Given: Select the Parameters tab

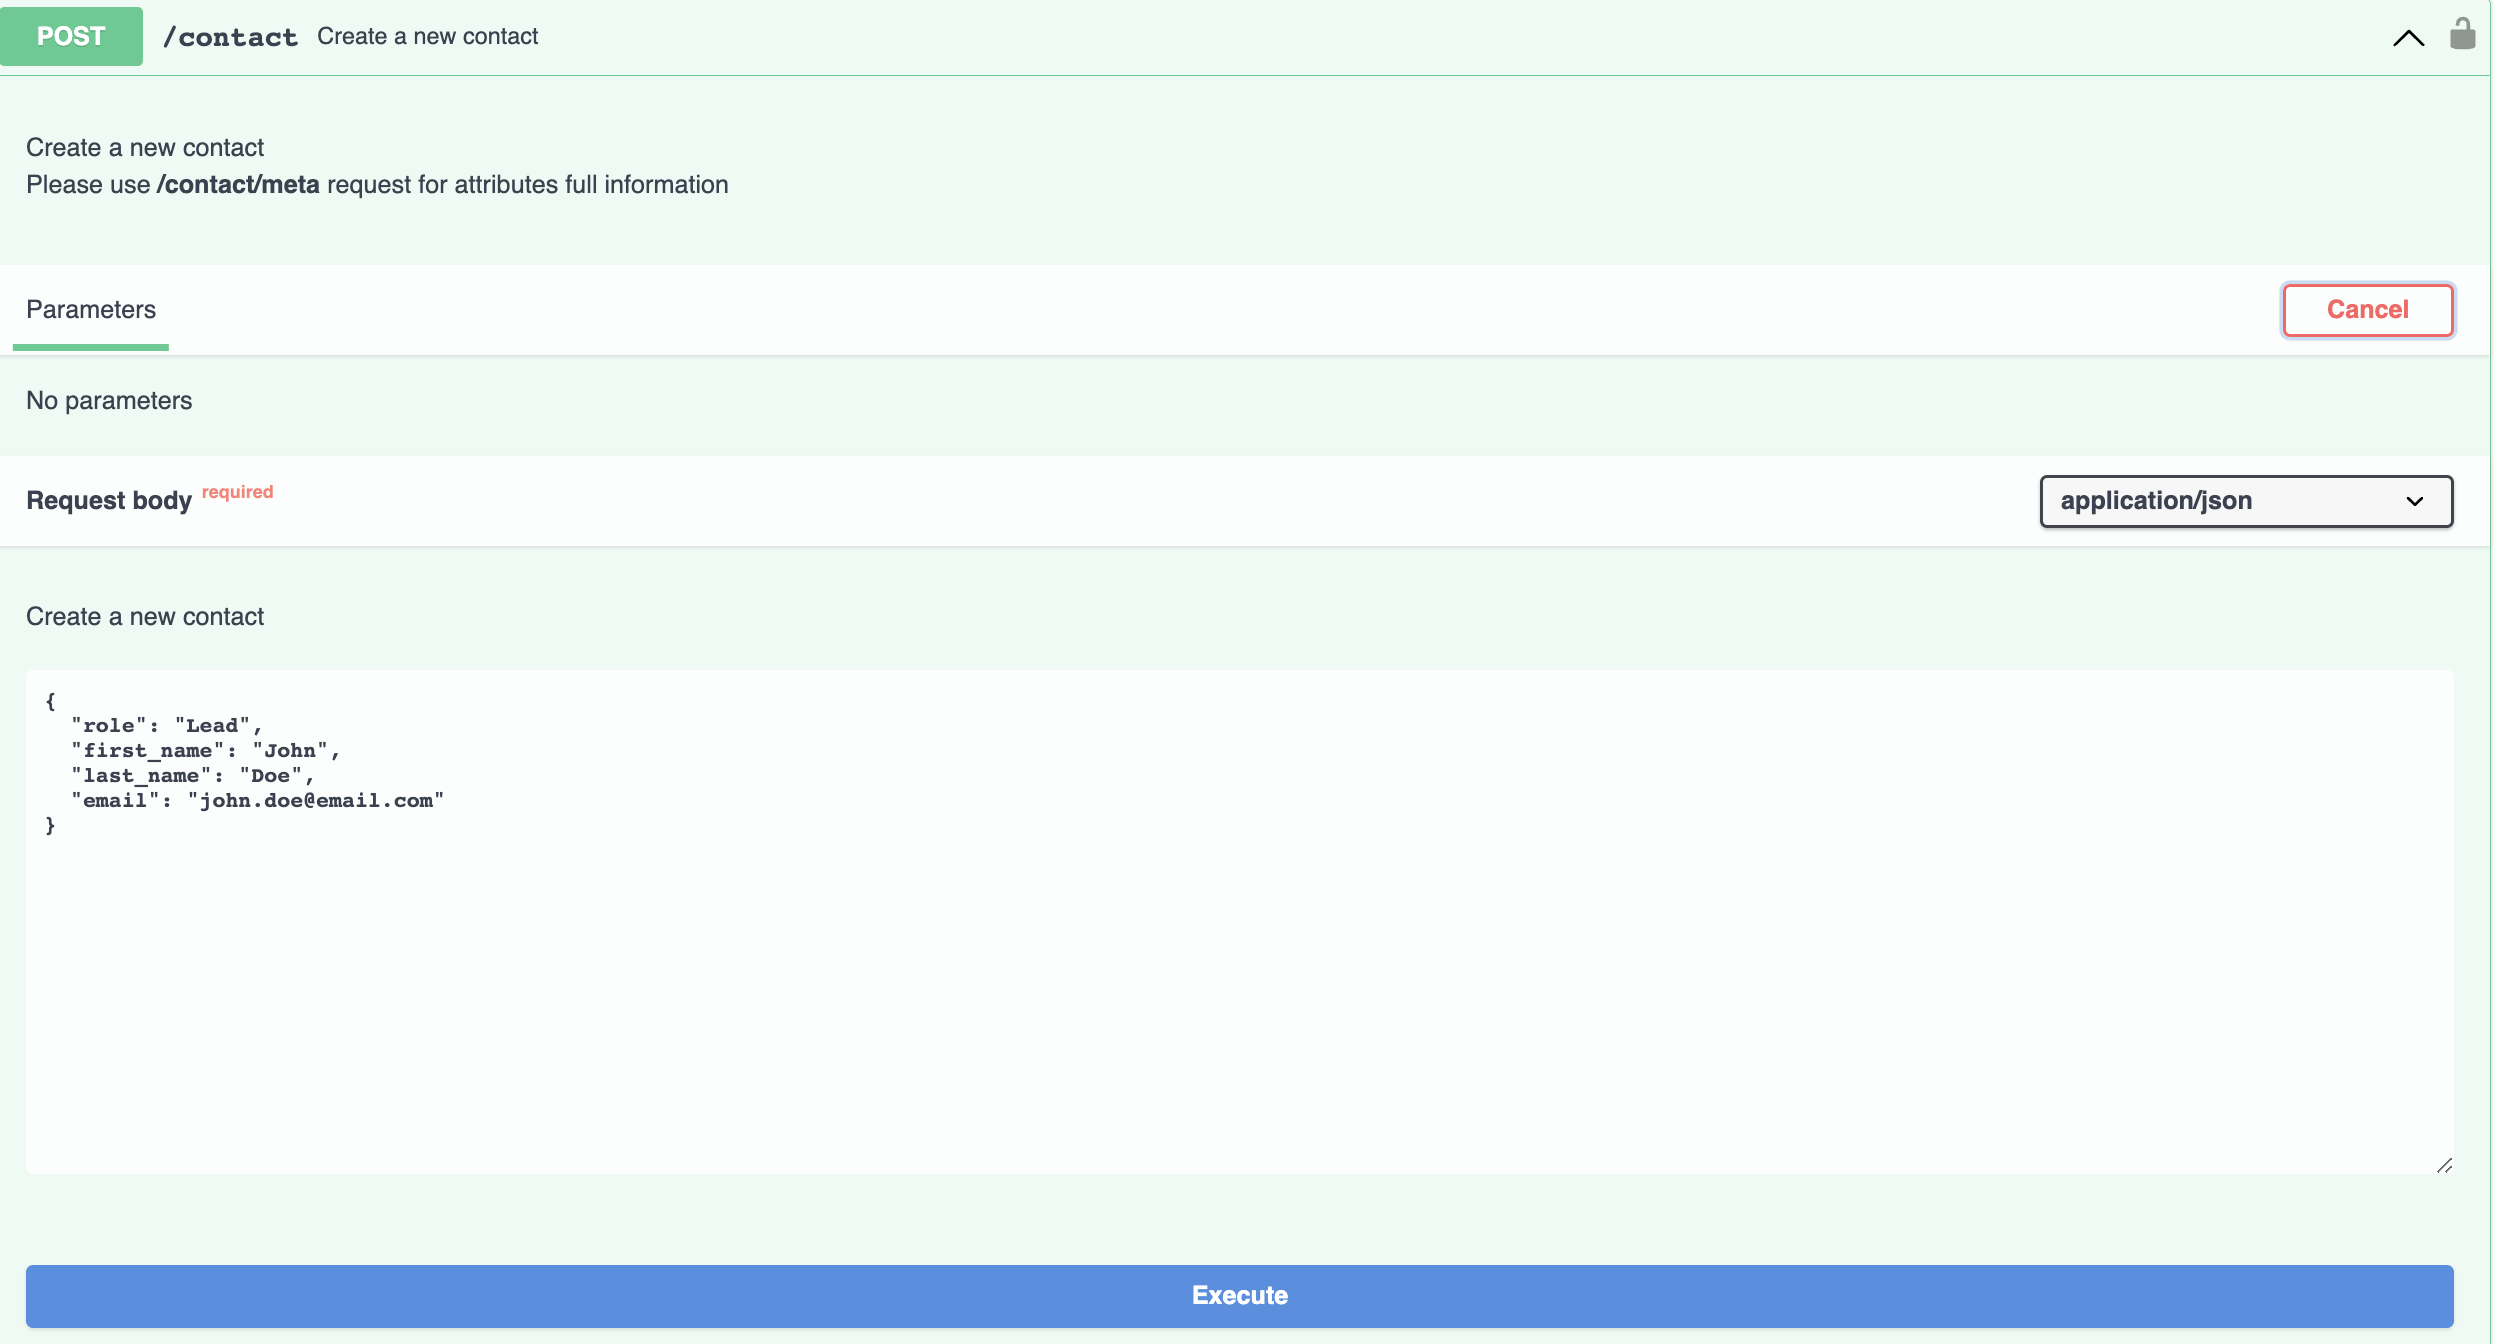Looking at the screenshot, I should pos(91,310).
